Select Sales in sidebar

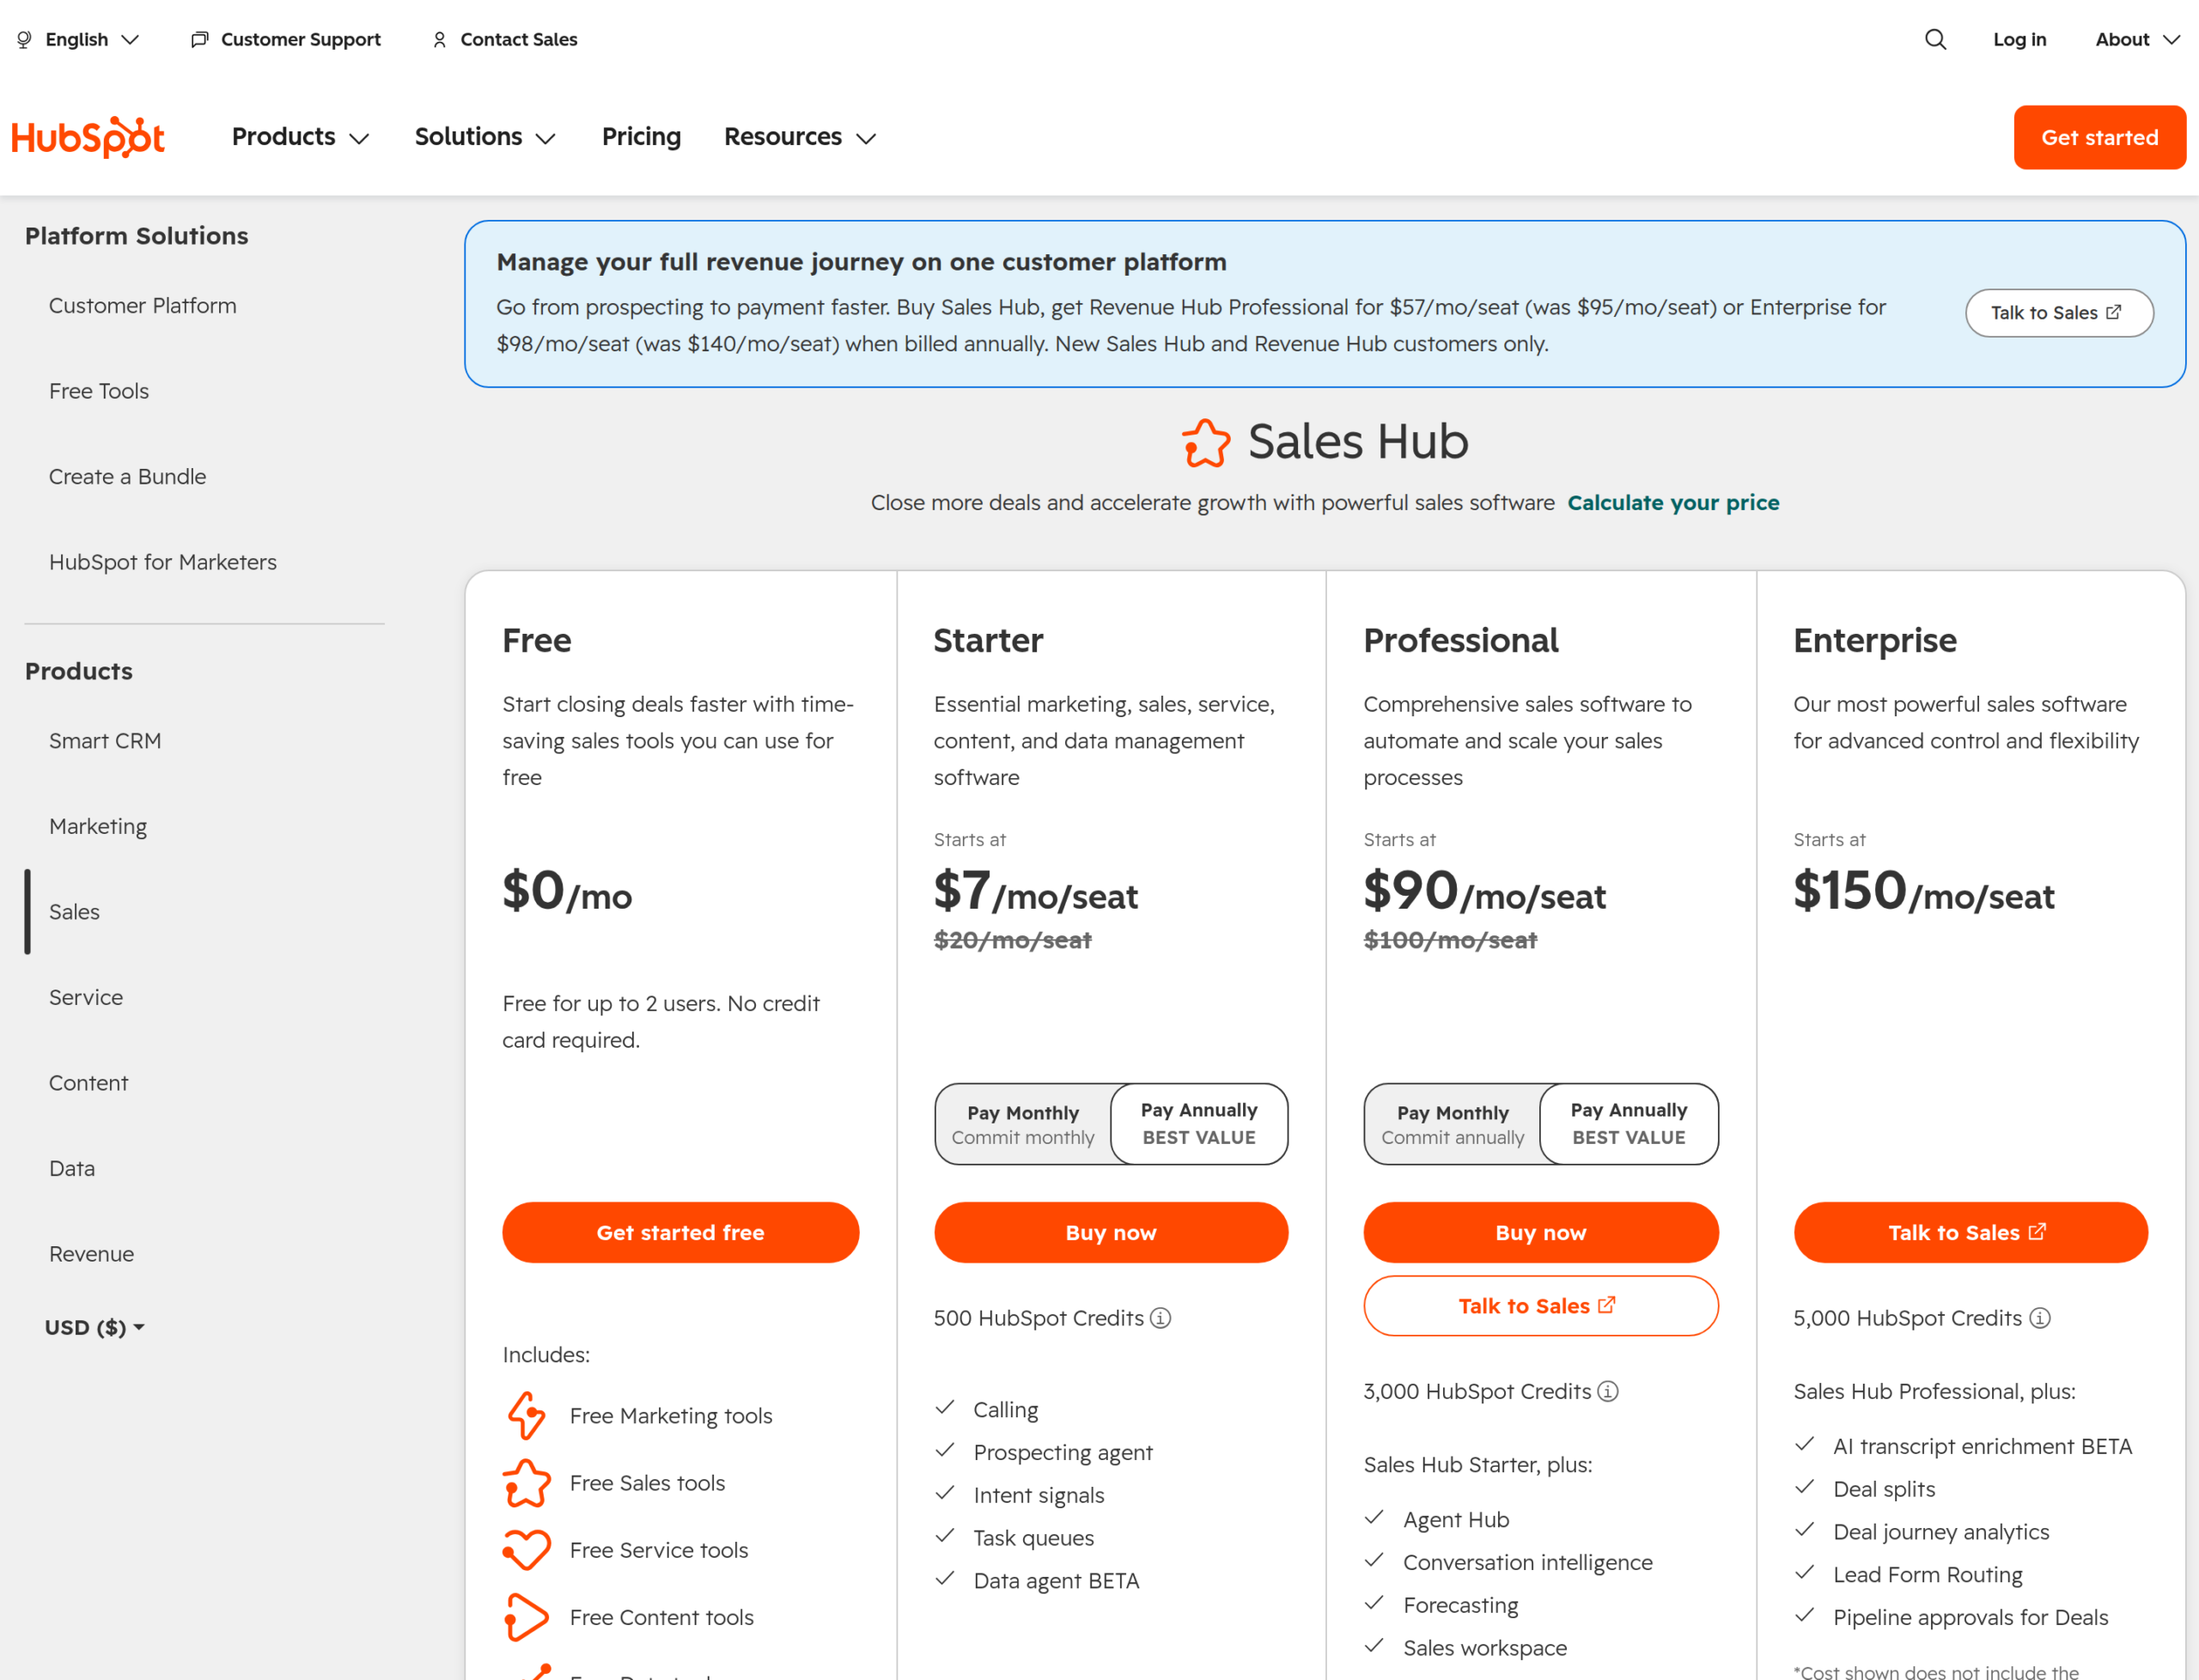(74, 912)
